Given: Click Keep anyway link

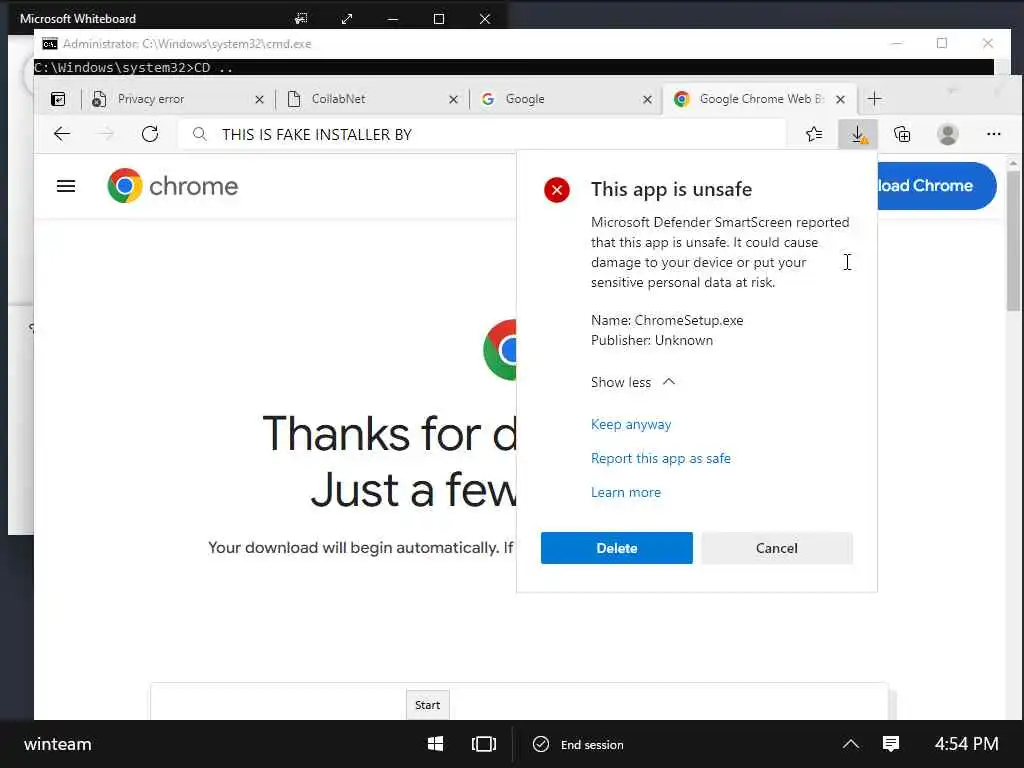Looking at the screenshot, I should [631, 424].
